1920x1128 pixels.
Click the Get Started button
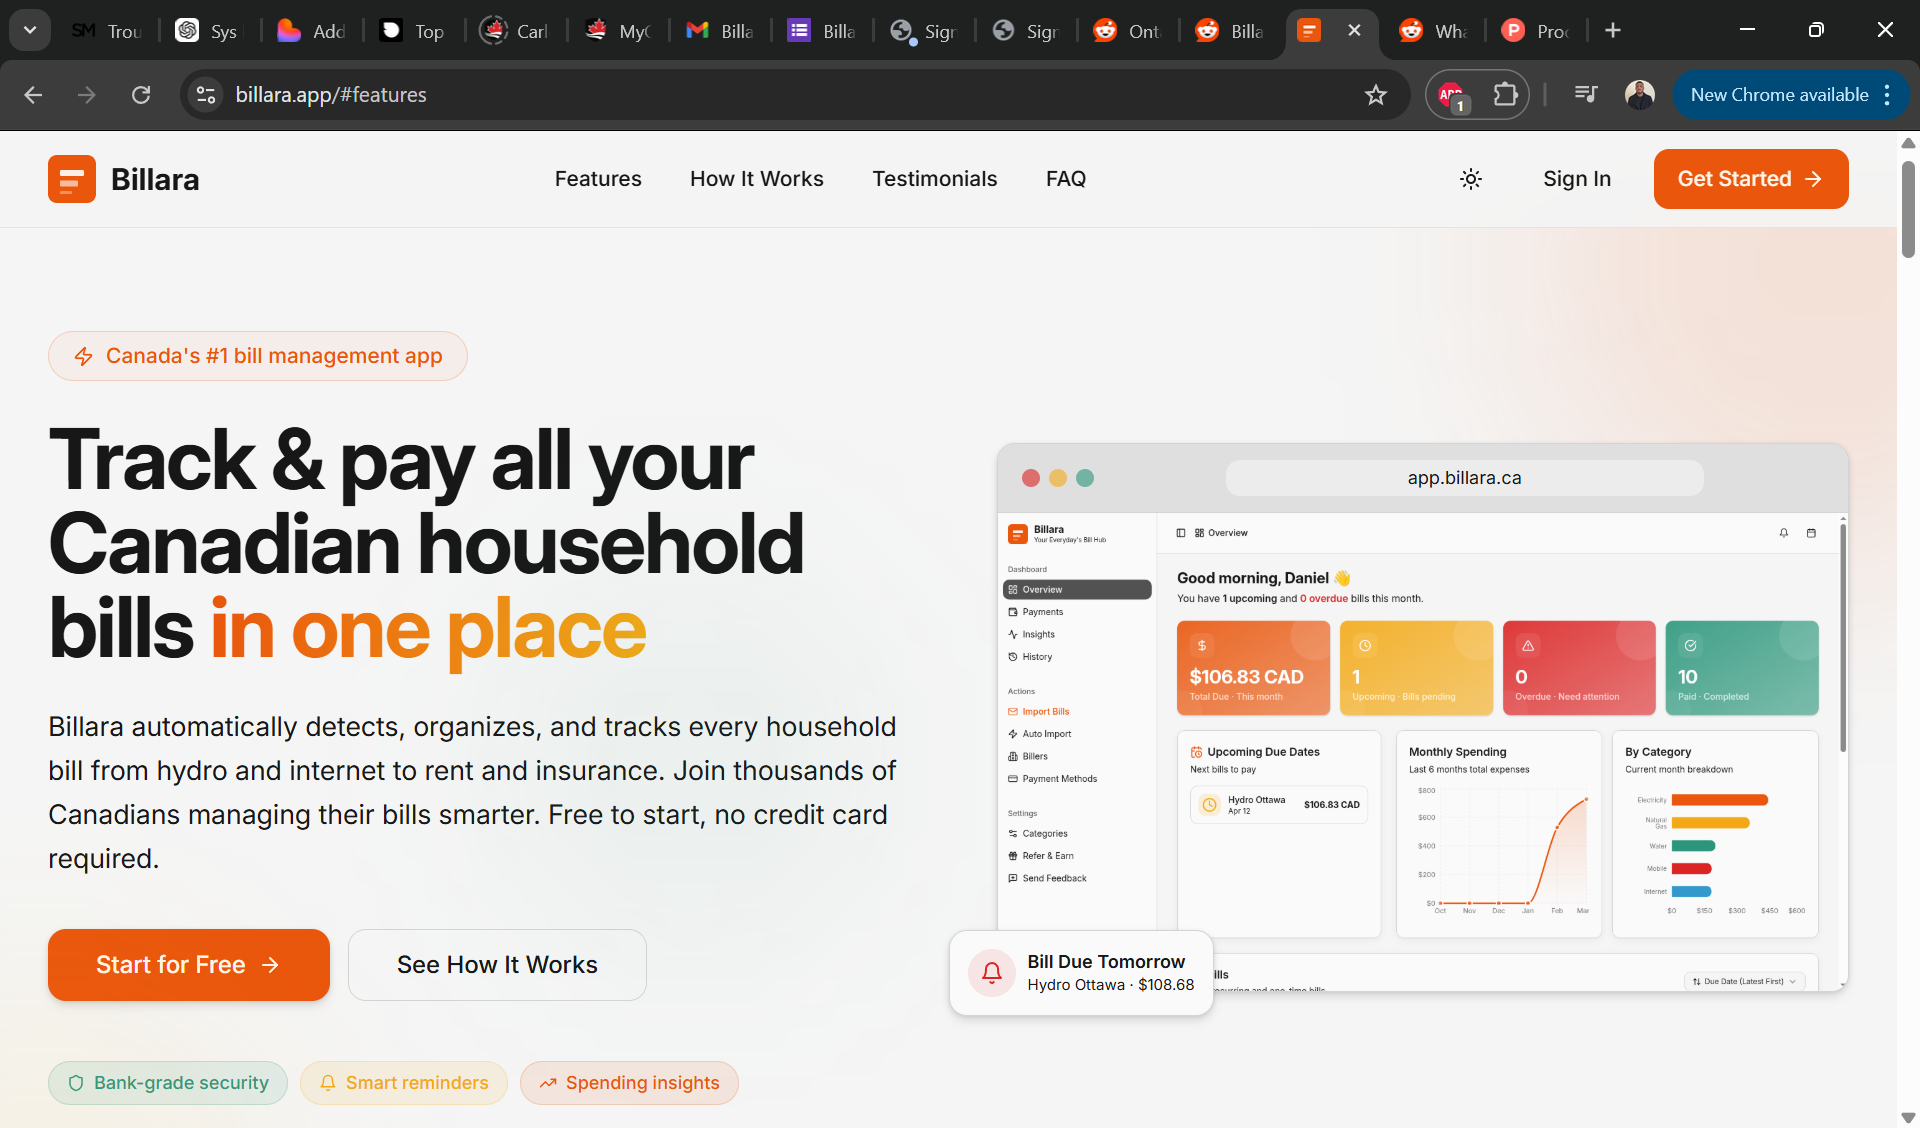pos(1751,179)
